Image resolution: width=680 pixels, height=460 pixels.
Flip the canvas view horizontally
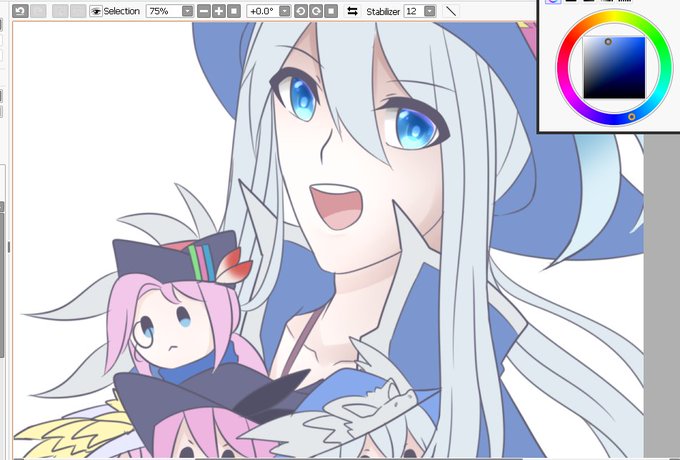[x=353, y=11]
